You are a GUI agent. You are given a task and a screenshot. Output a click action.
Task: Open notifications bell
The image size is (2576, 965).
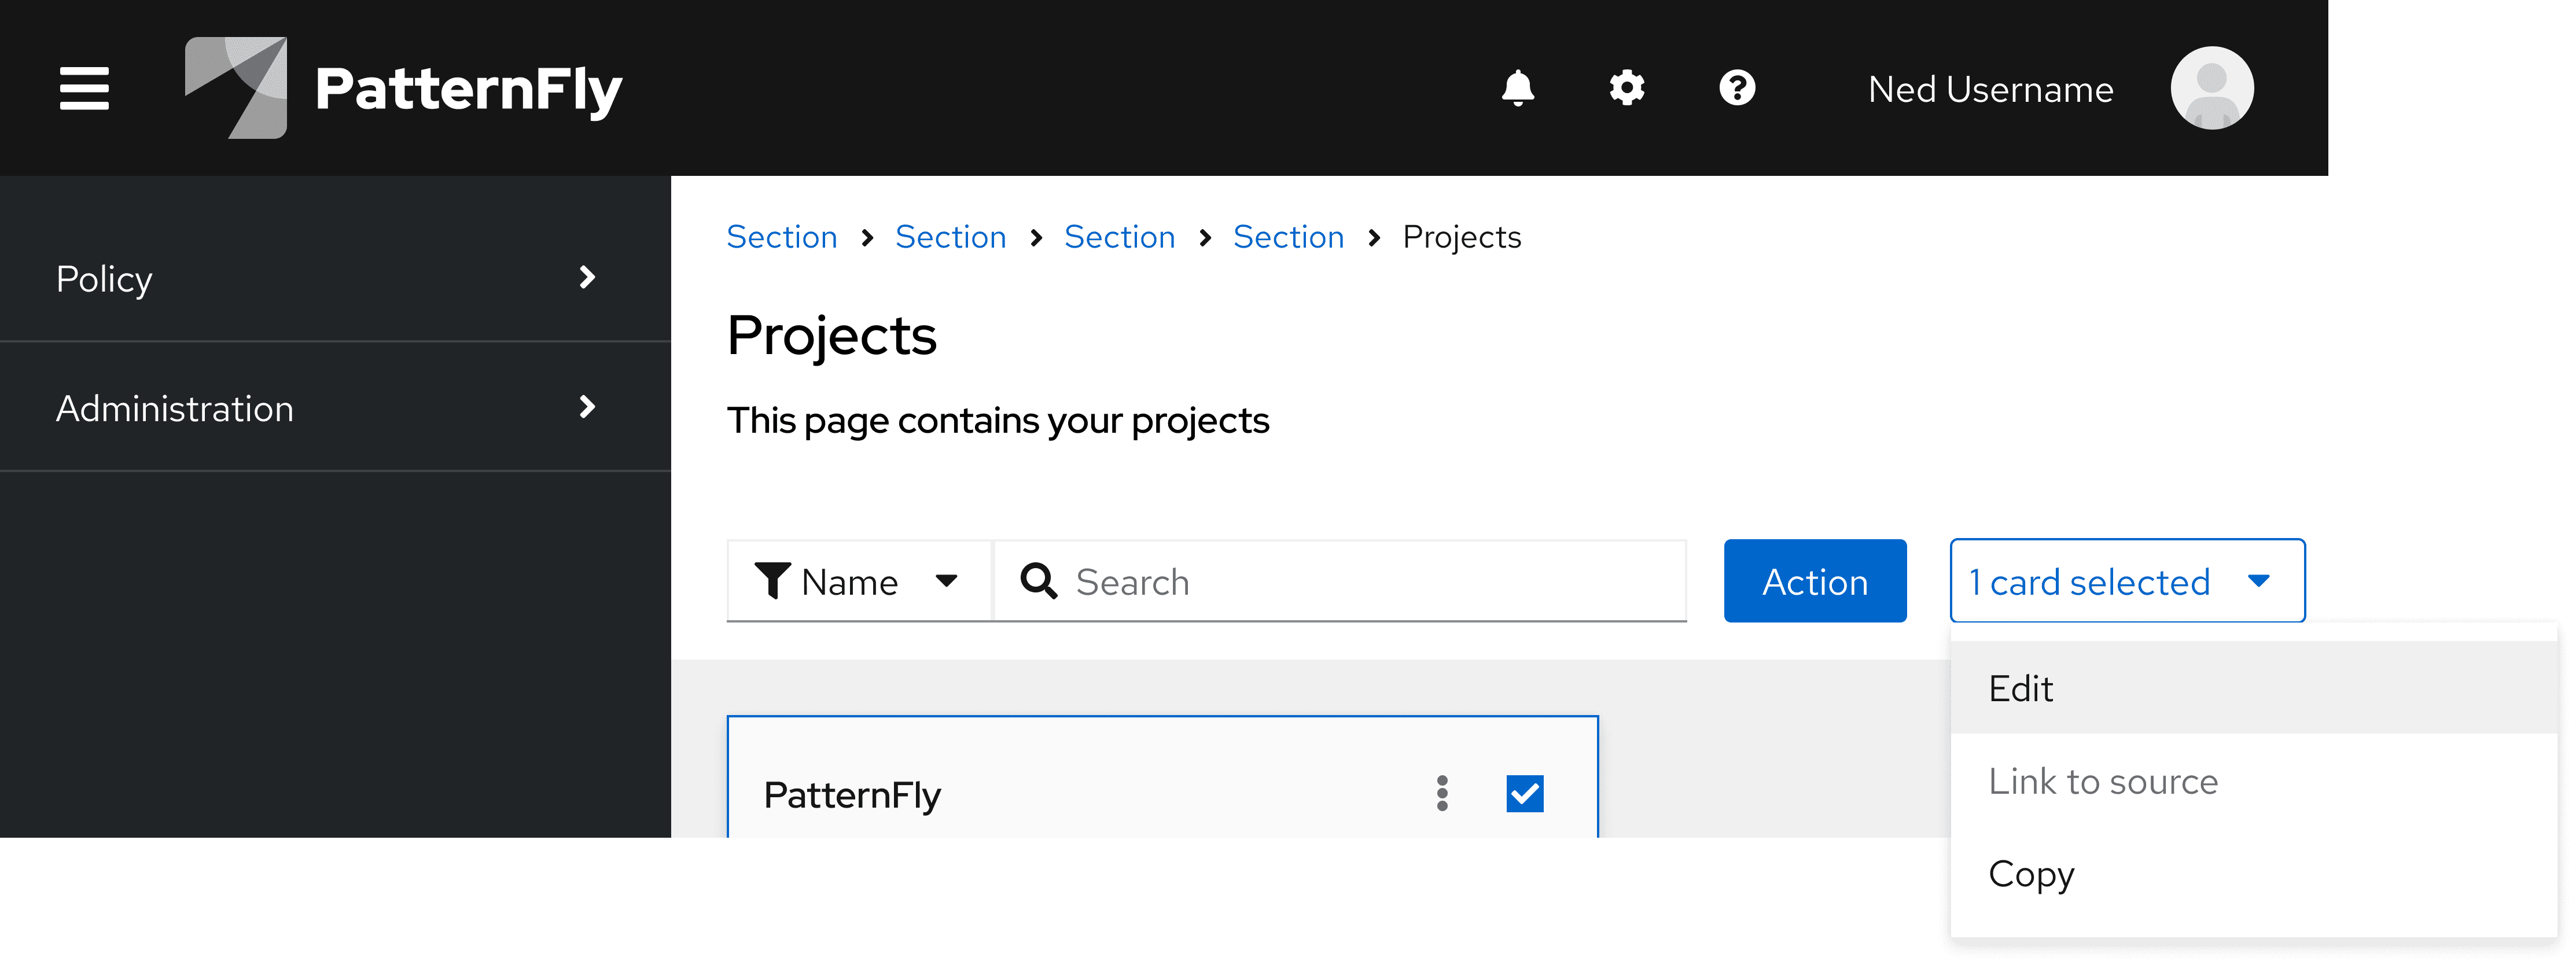click(x=1517, y=88)
